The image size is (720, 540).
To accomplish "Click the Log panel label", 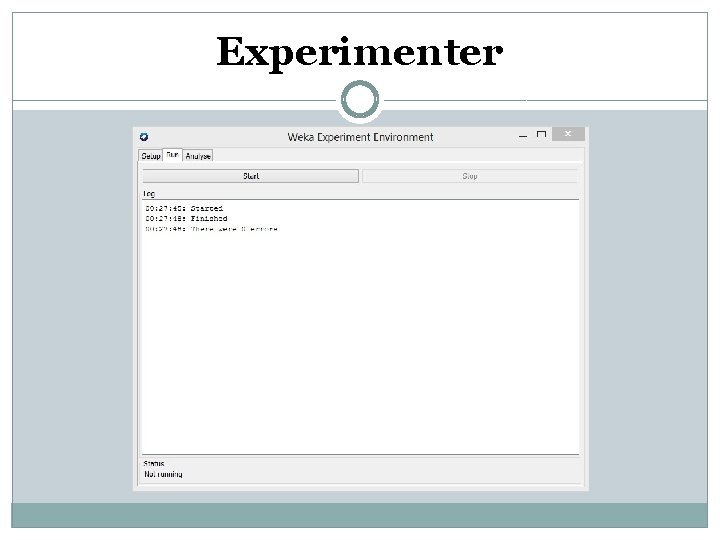I will pos(149,193).
